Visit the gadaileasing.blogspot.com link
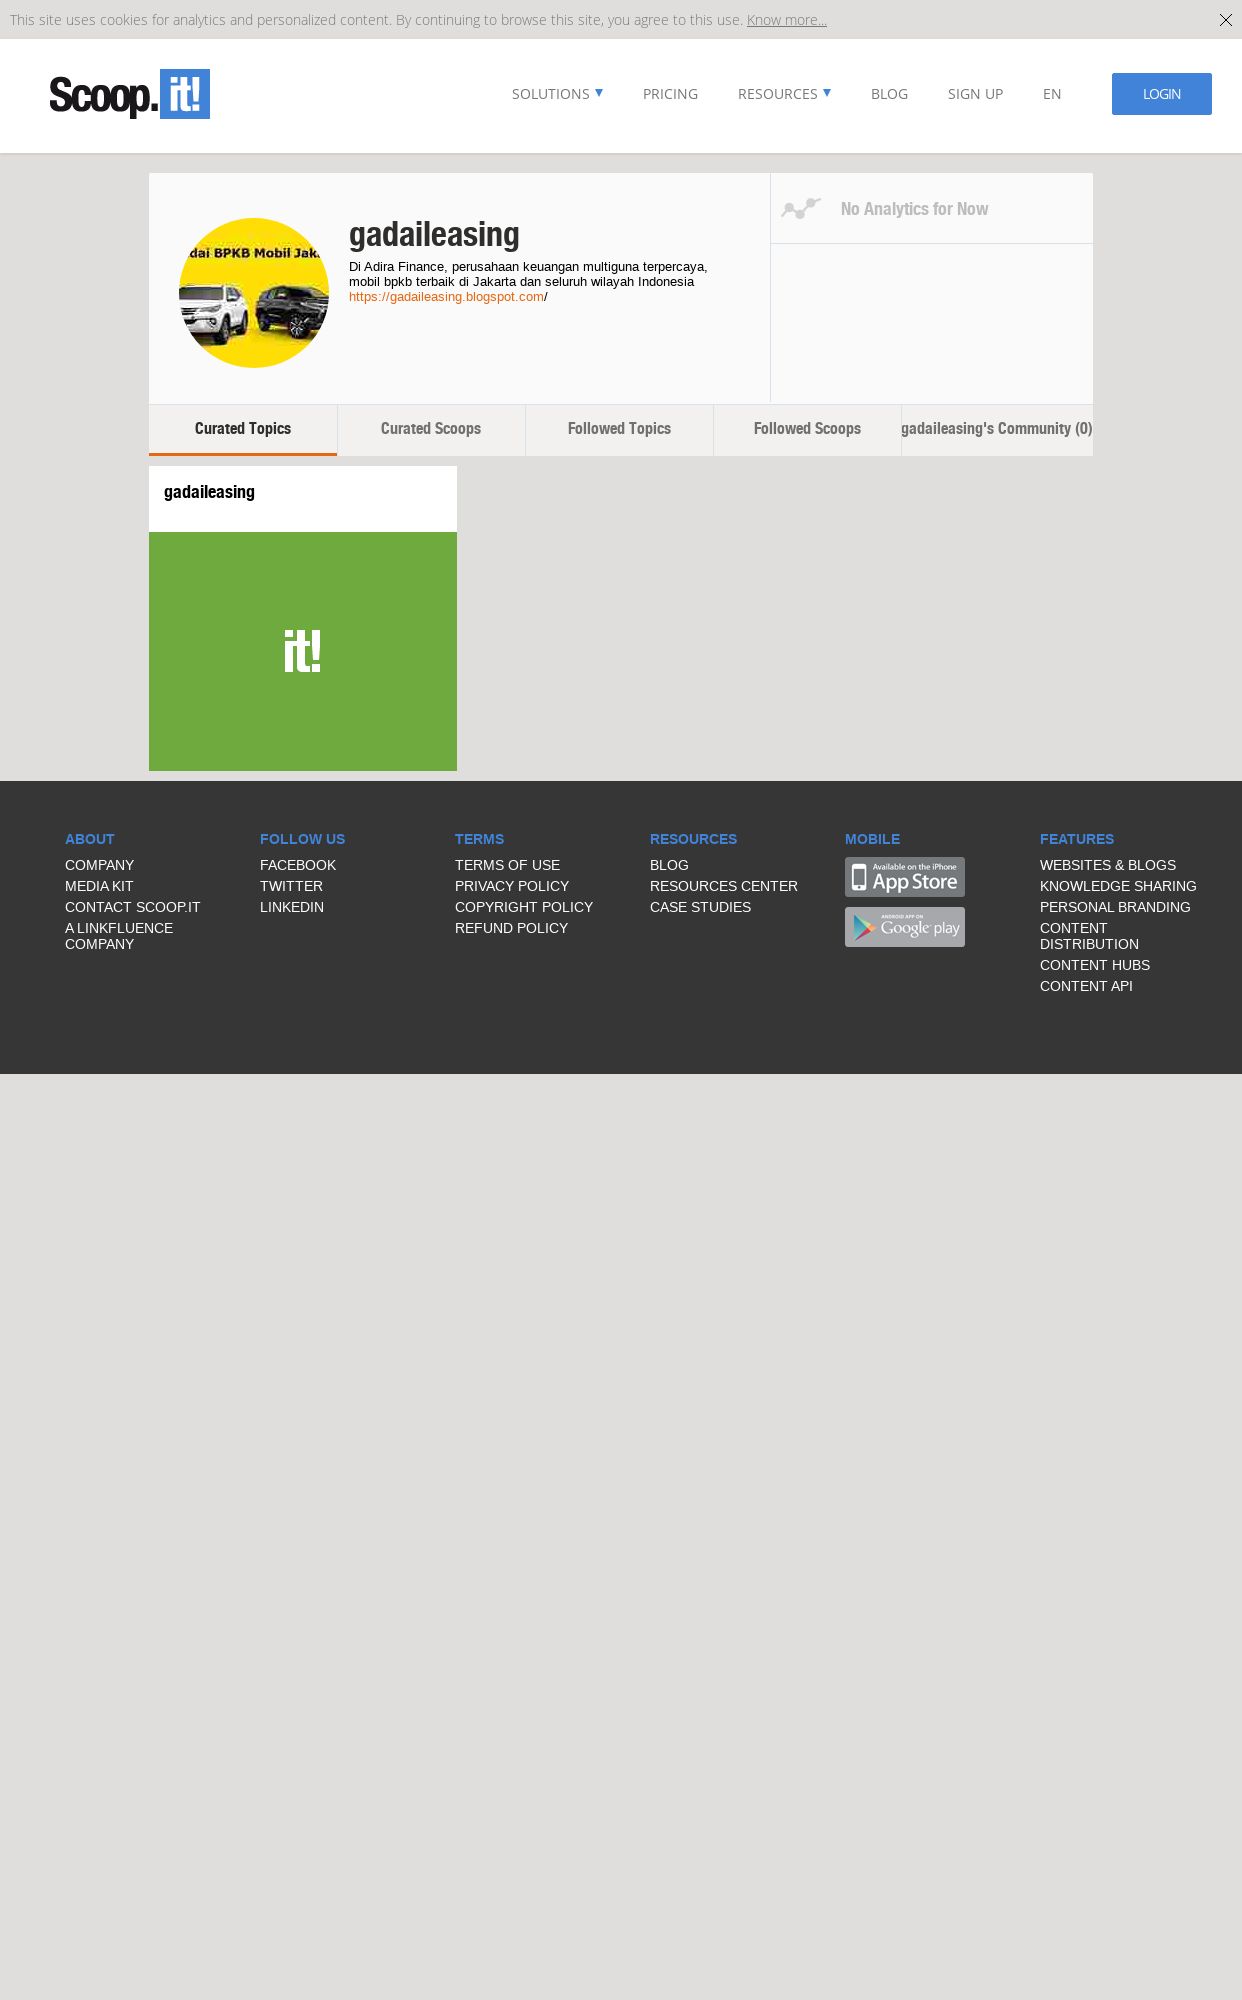 pyautogui.click(x=446, y=297)
